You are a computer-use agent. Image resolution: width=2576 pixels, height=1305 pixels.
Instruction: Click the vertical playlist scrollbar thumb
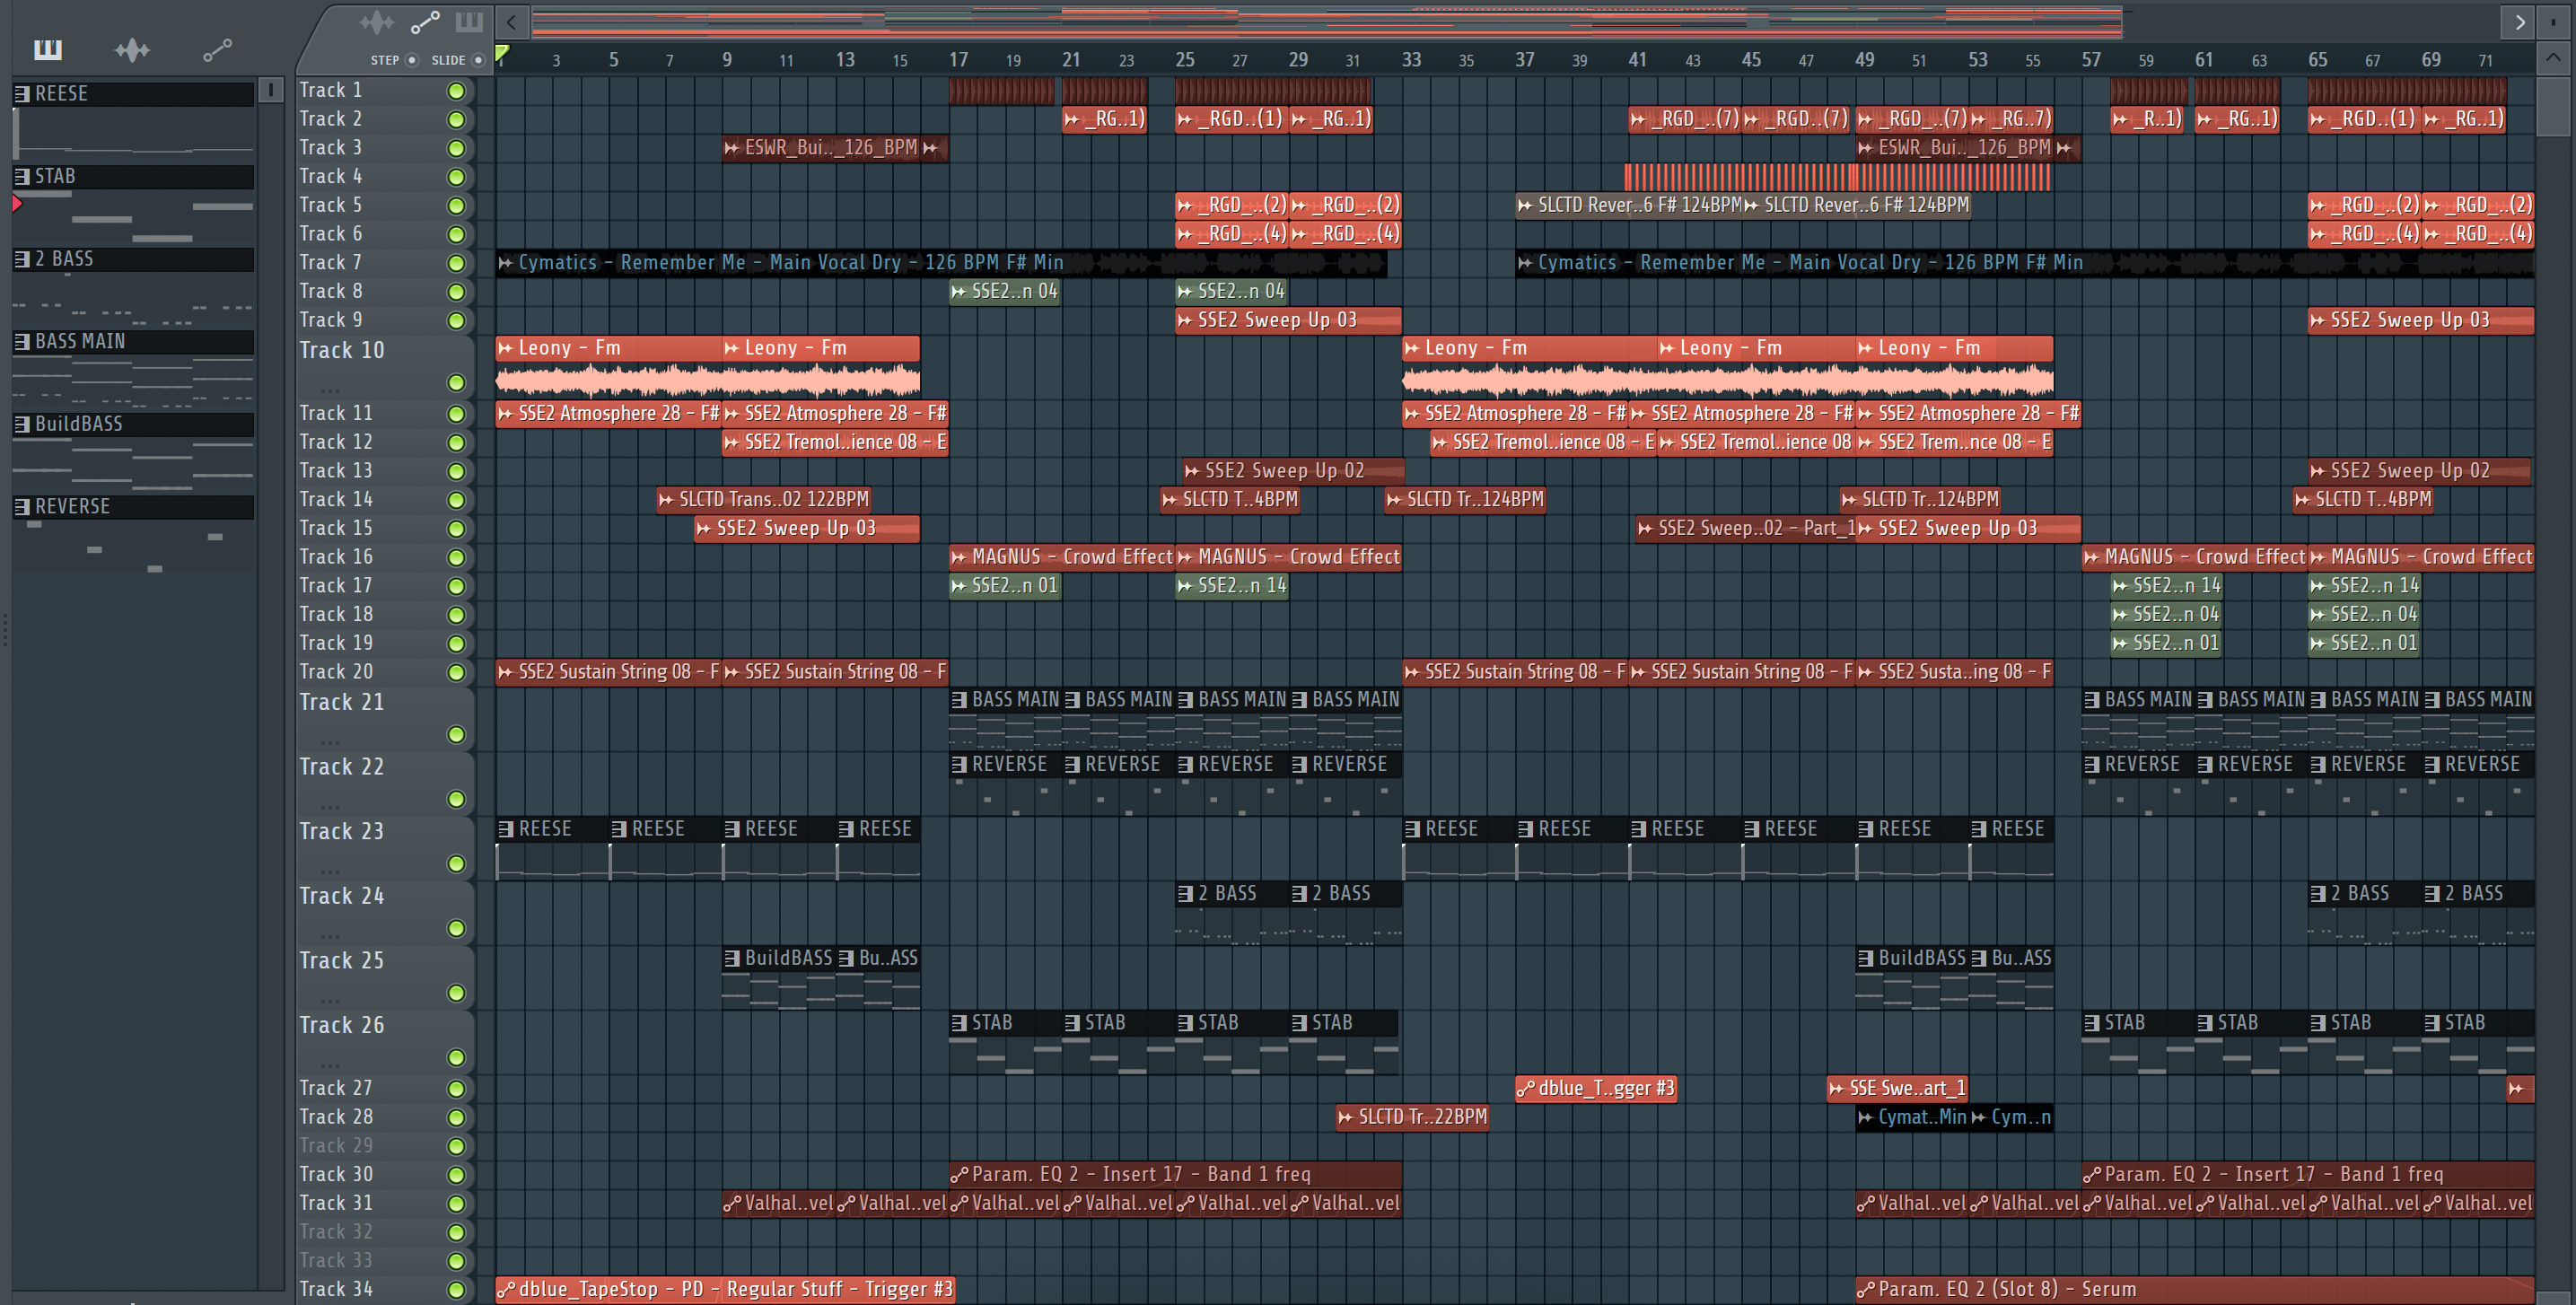point(2553,107)
